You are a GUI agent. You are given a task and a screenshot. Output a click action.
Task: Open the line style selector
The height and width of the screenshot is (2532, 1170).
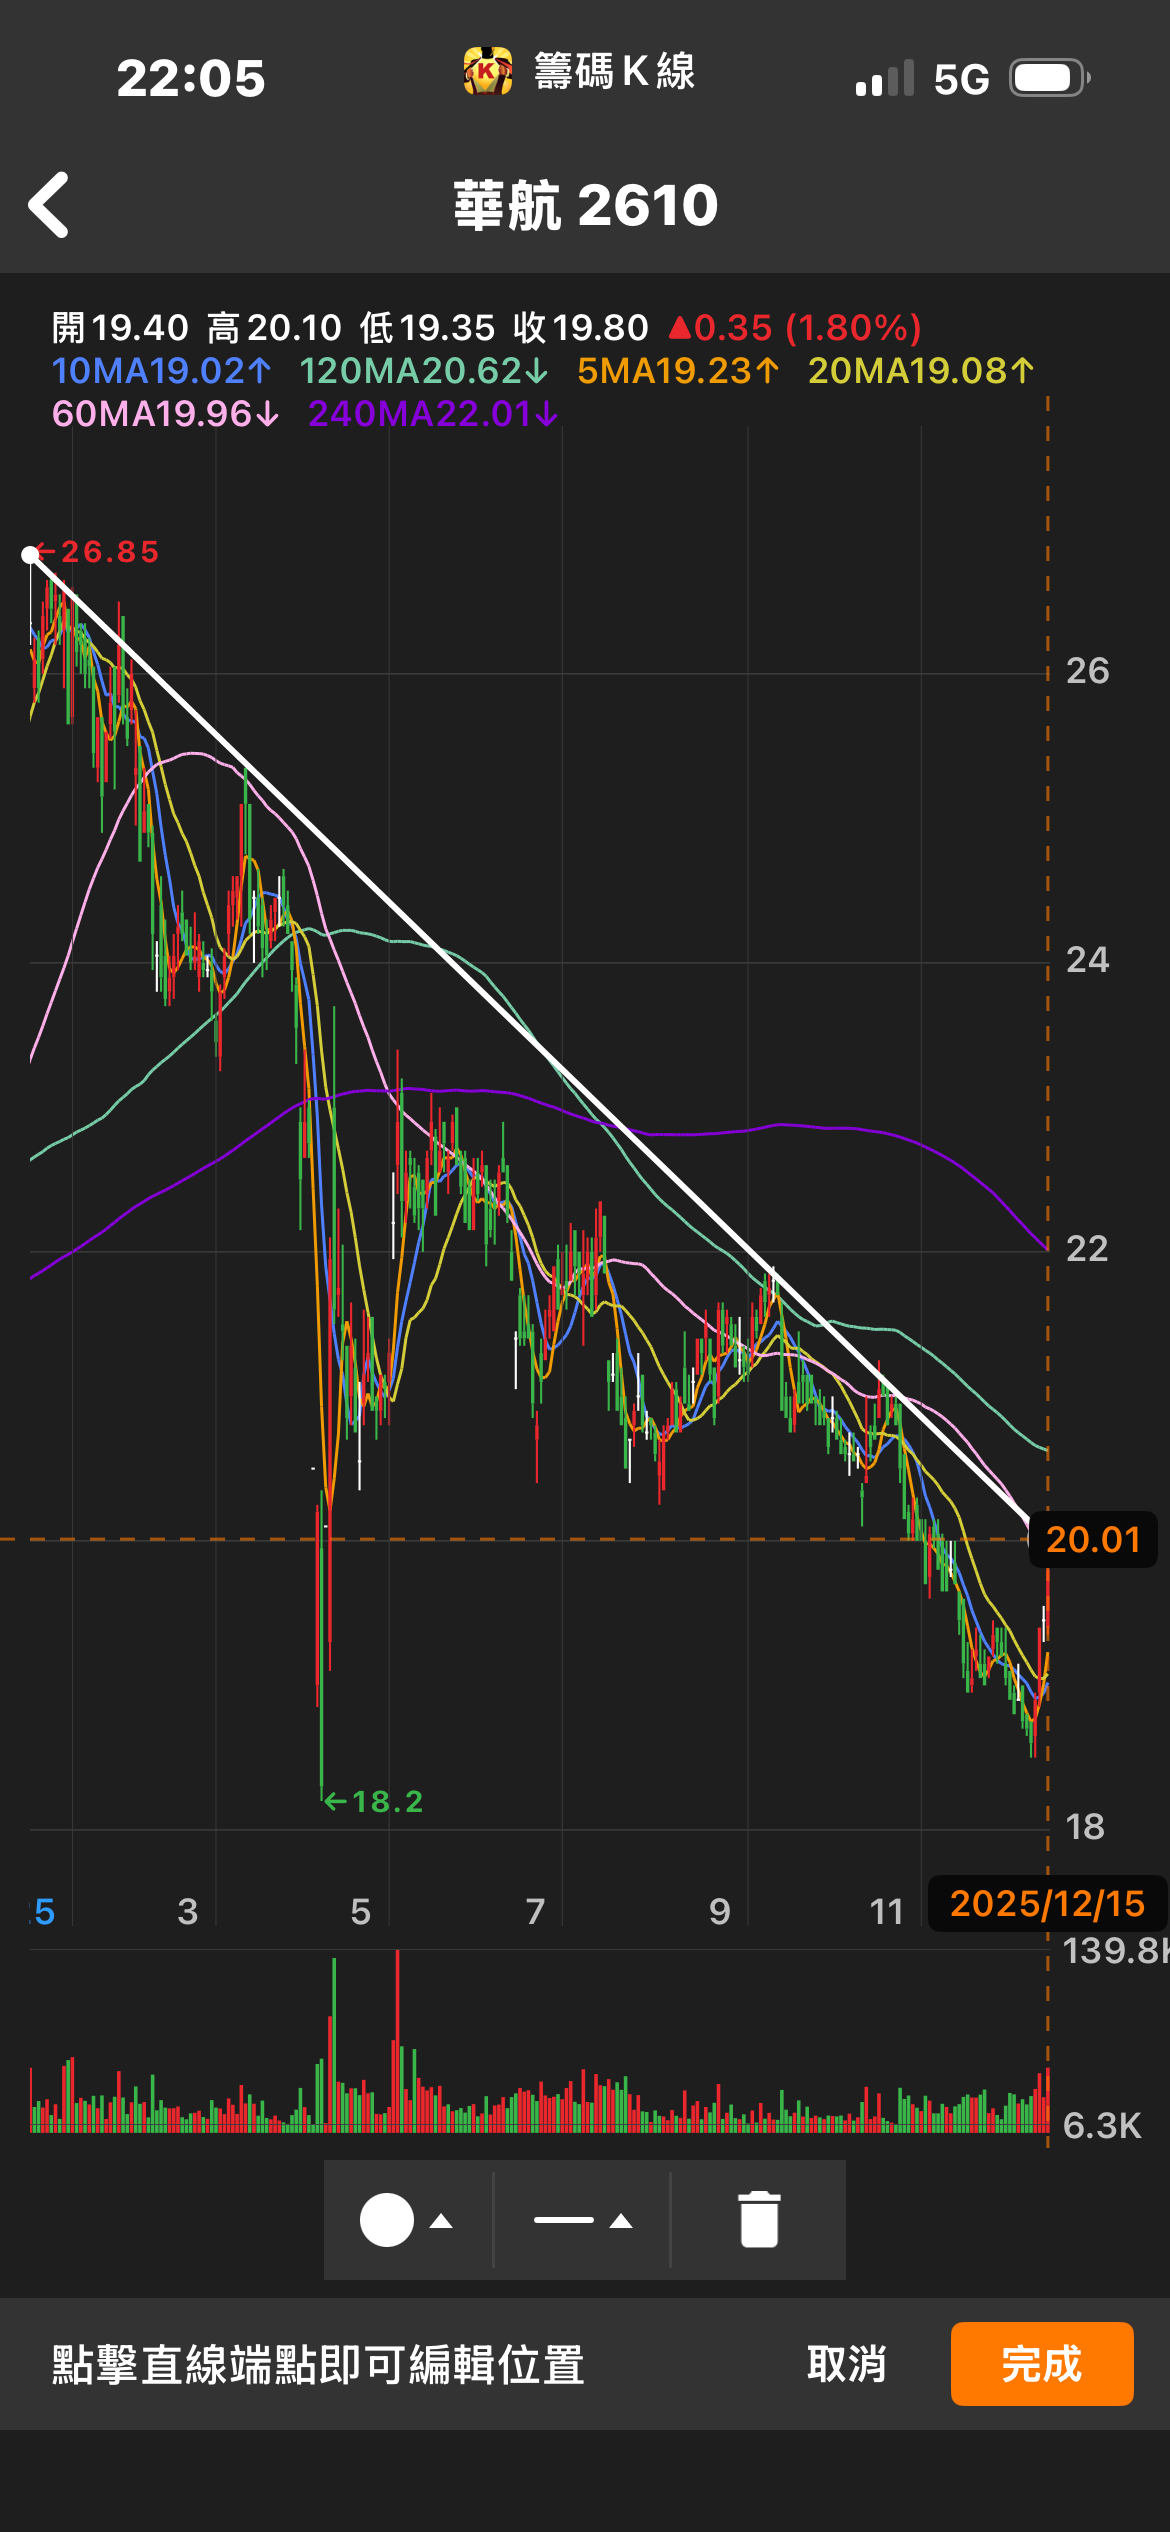pyautogui.click(x=564, y=2220)
